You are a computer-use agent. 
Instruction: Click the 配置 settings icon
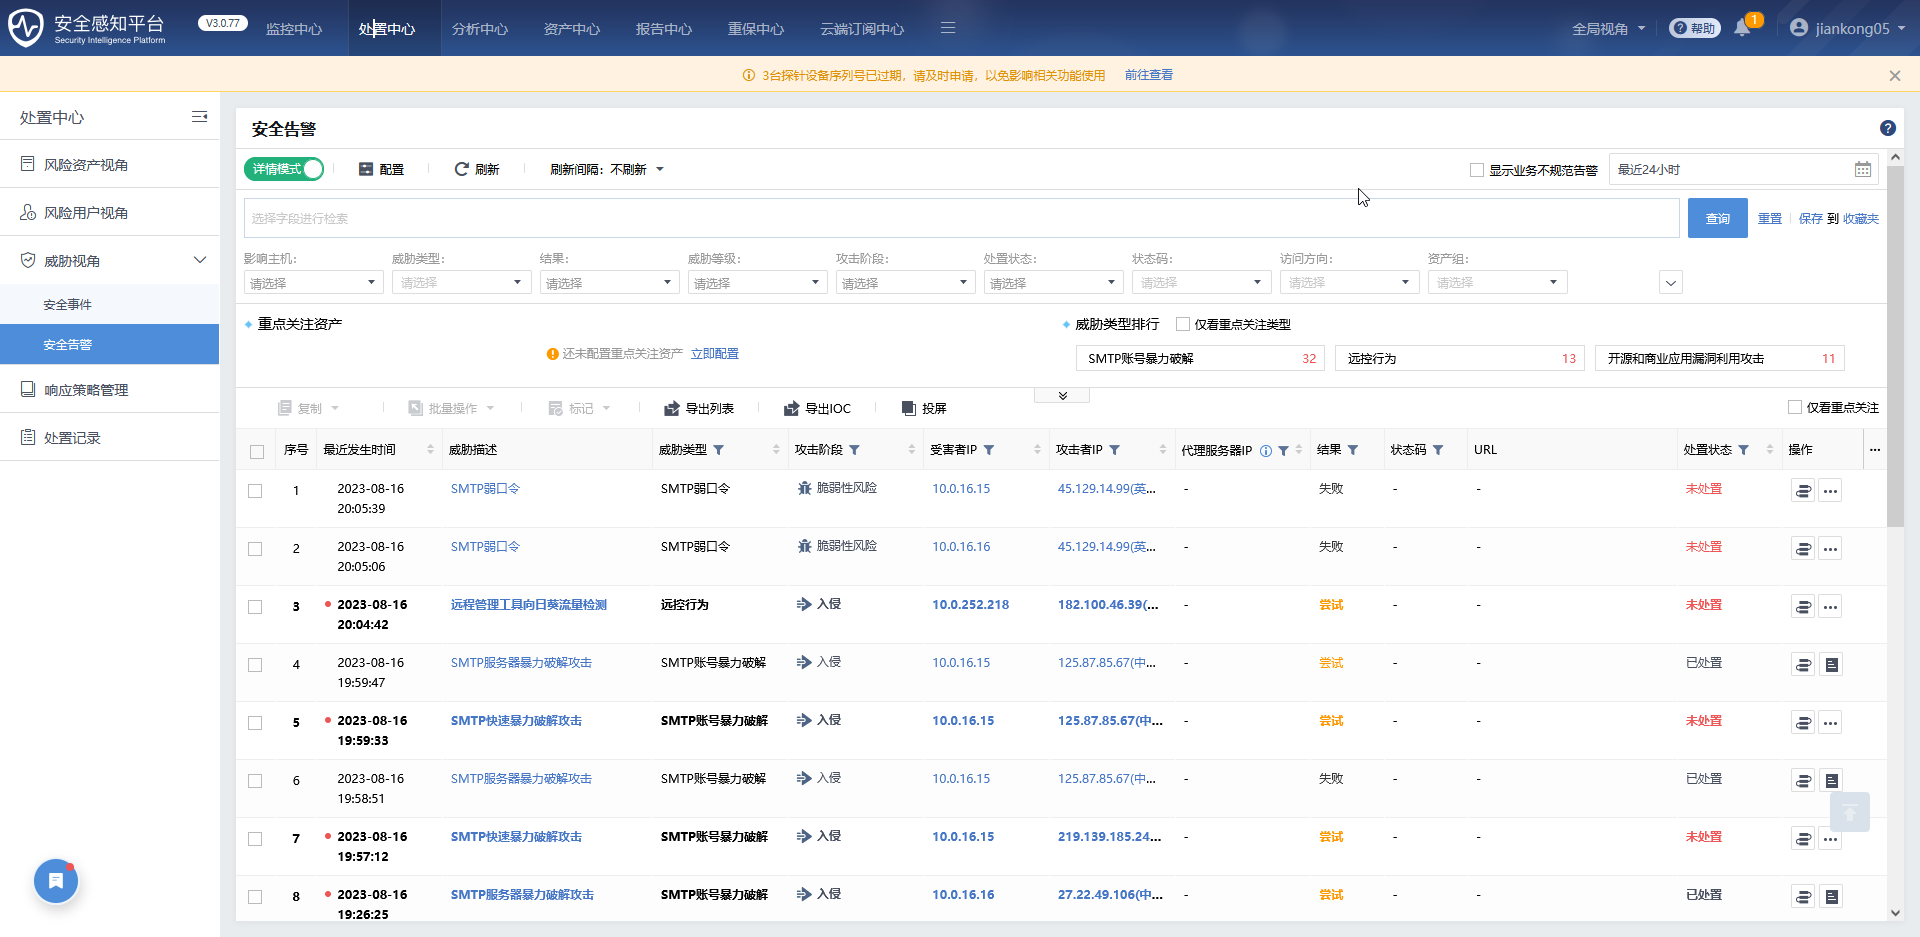pos(366,169)
